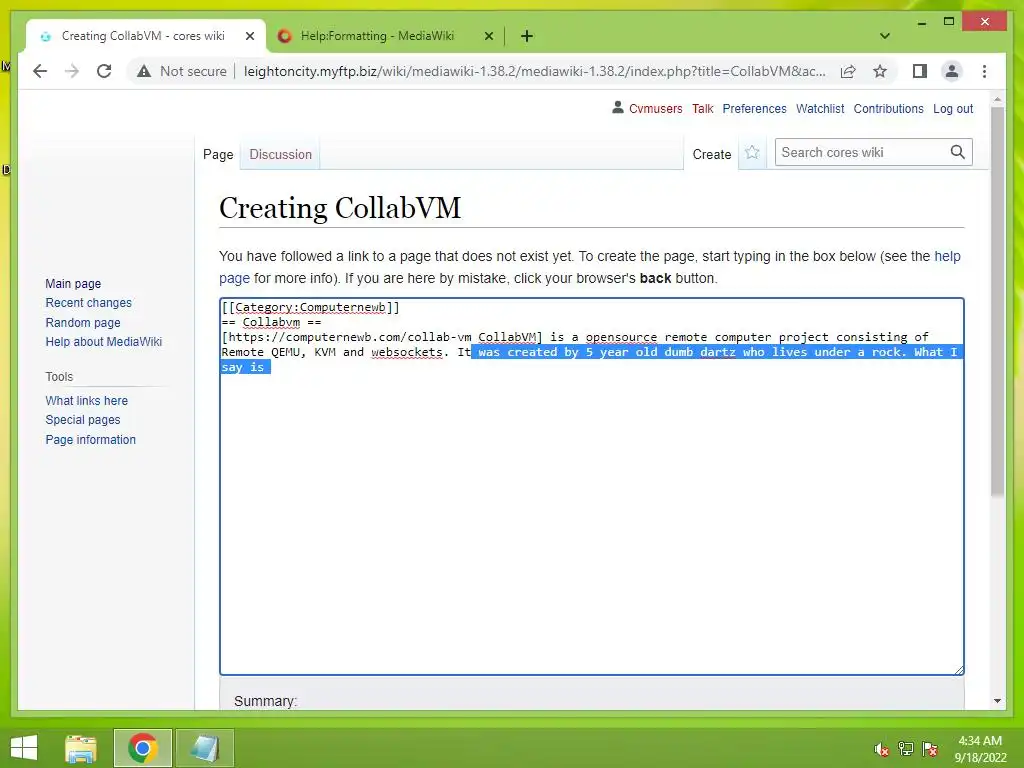Open Chrome three-dot menu

[984, 71]
